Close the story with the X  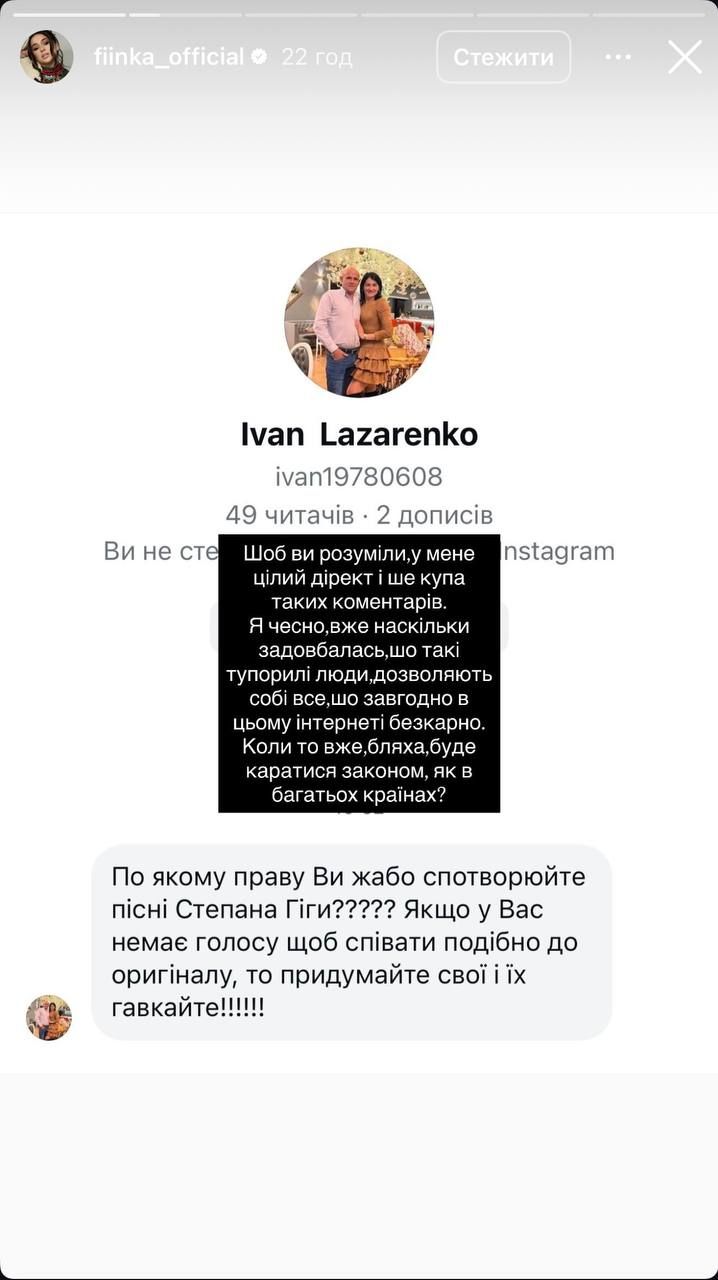point(685,57)
